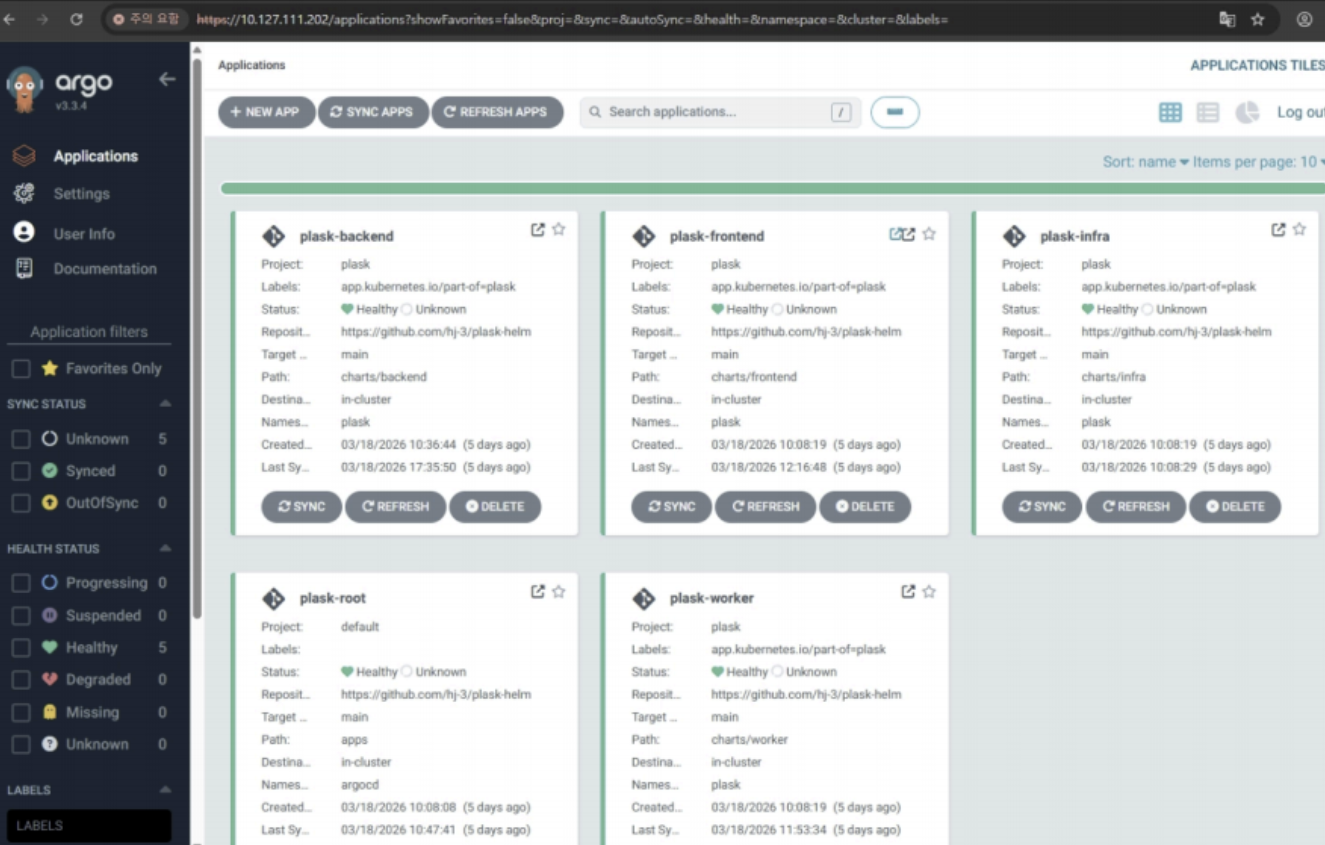This screenshot has width=1325, height=845.
Task: Bookmark this page with the browser star
Action: pos(1258,19)
